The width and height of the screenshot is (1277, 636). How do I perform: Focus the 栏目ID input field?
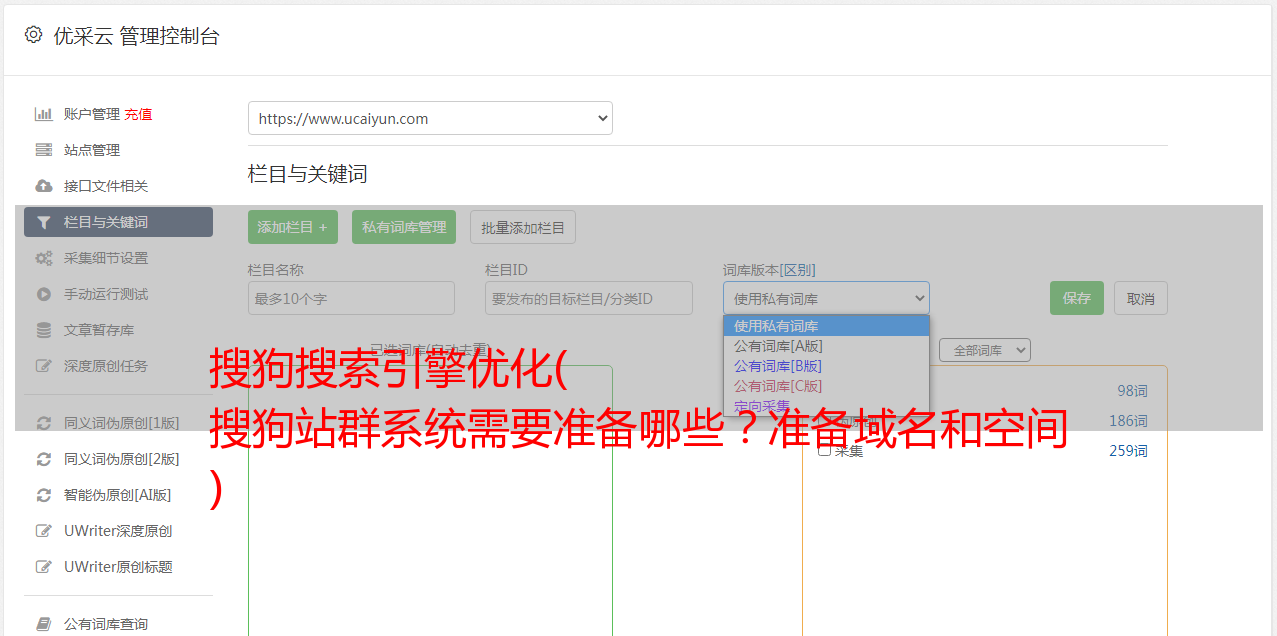pyautogui.click(x=589, y=298)
